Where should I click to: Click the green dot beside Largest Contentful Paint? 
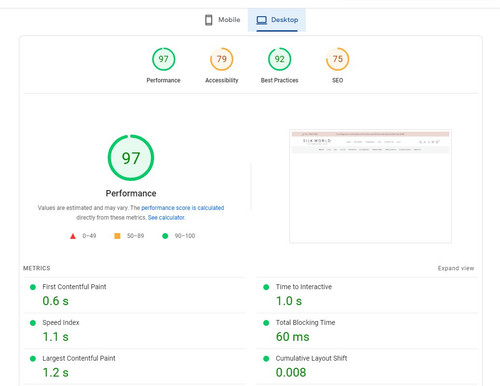pos(33,359)
